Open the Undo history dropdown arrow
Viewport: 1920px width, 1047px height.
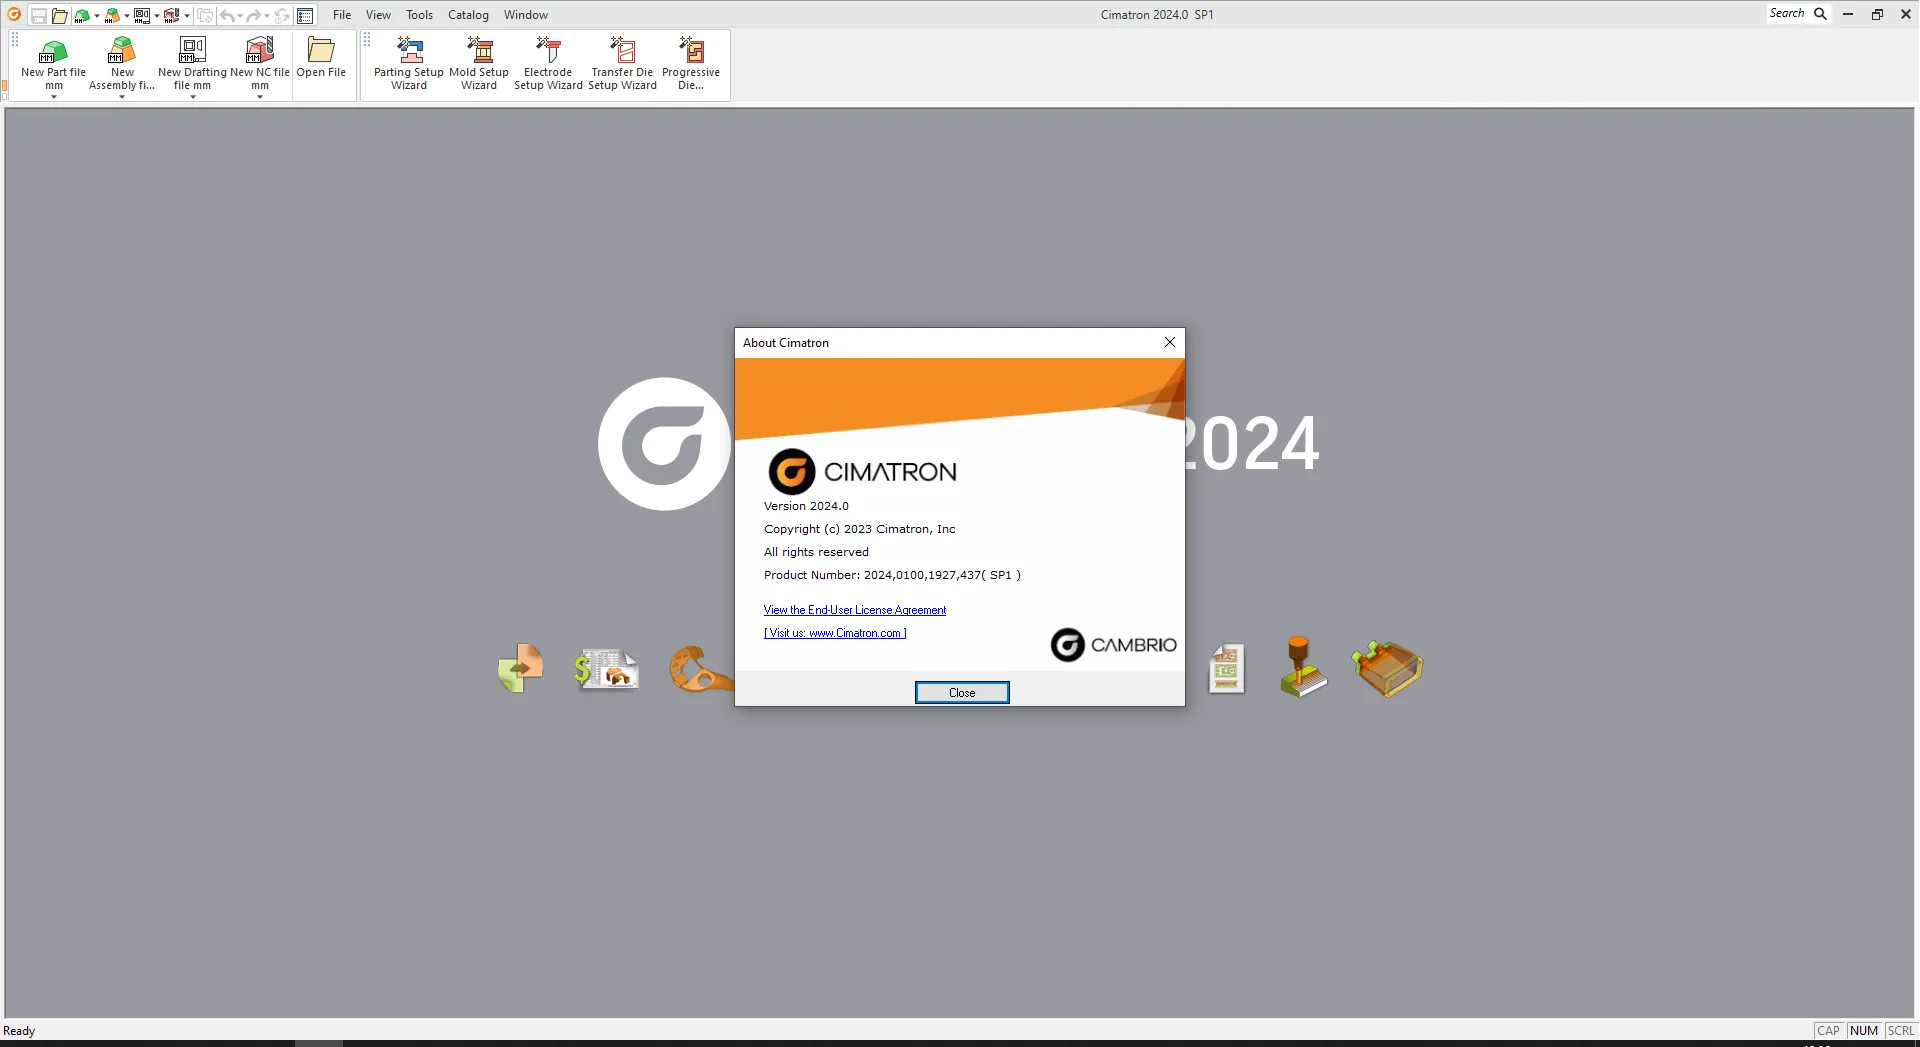pyautogui.click(x=240, y=16)
